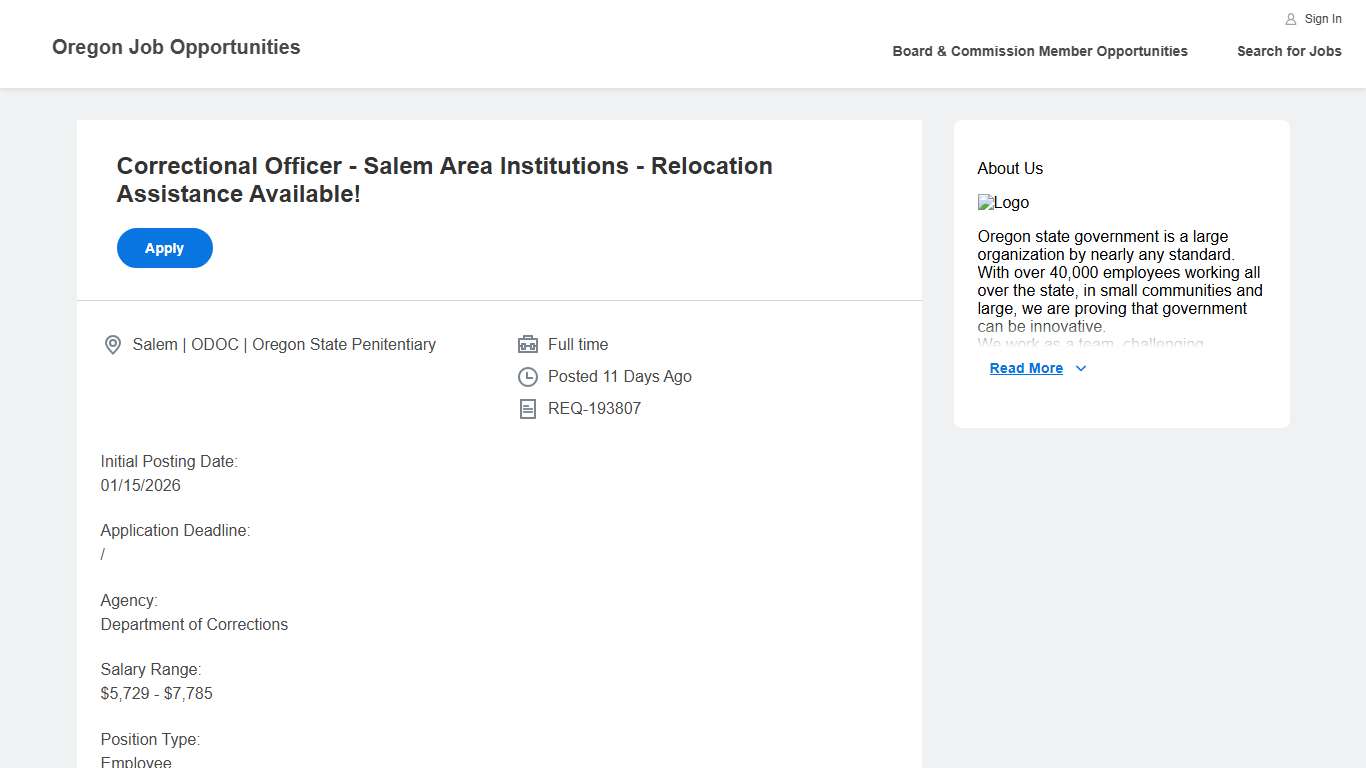Go to Search for Jobs
The height and width of the screenshot is (768, 1366).
click(1289, 51)
